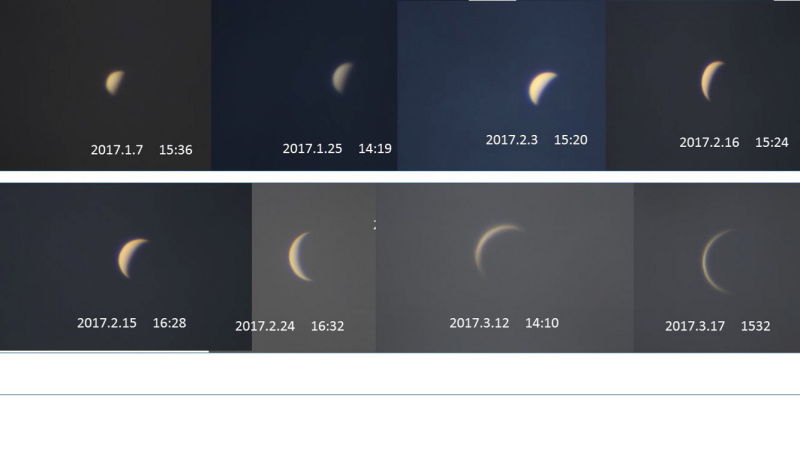Image resolution: width=800 pixels, height=450 pixels.
Task: Click the 14:19 time label
Action: 375,148
